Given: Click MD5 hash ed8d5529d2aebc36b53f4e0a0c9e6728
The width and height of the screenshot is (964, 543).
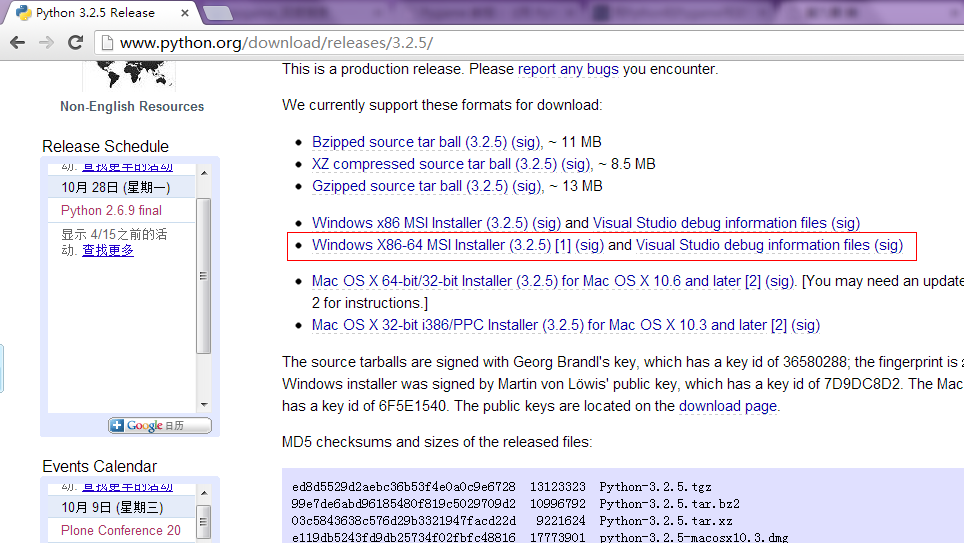Looking at the screenshot, I should 404,487.
